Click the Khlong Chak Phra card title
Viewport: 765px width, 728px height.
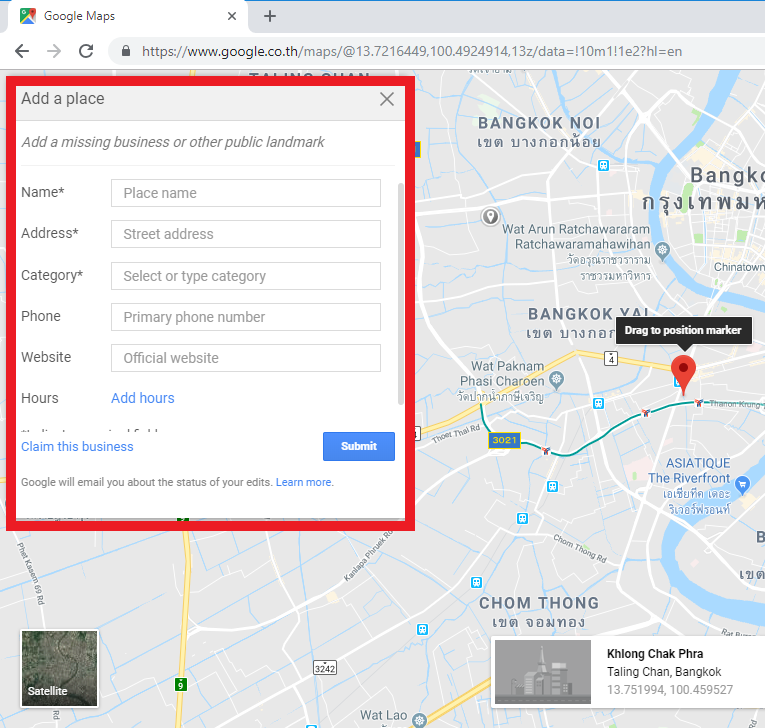tap(655, 653)
